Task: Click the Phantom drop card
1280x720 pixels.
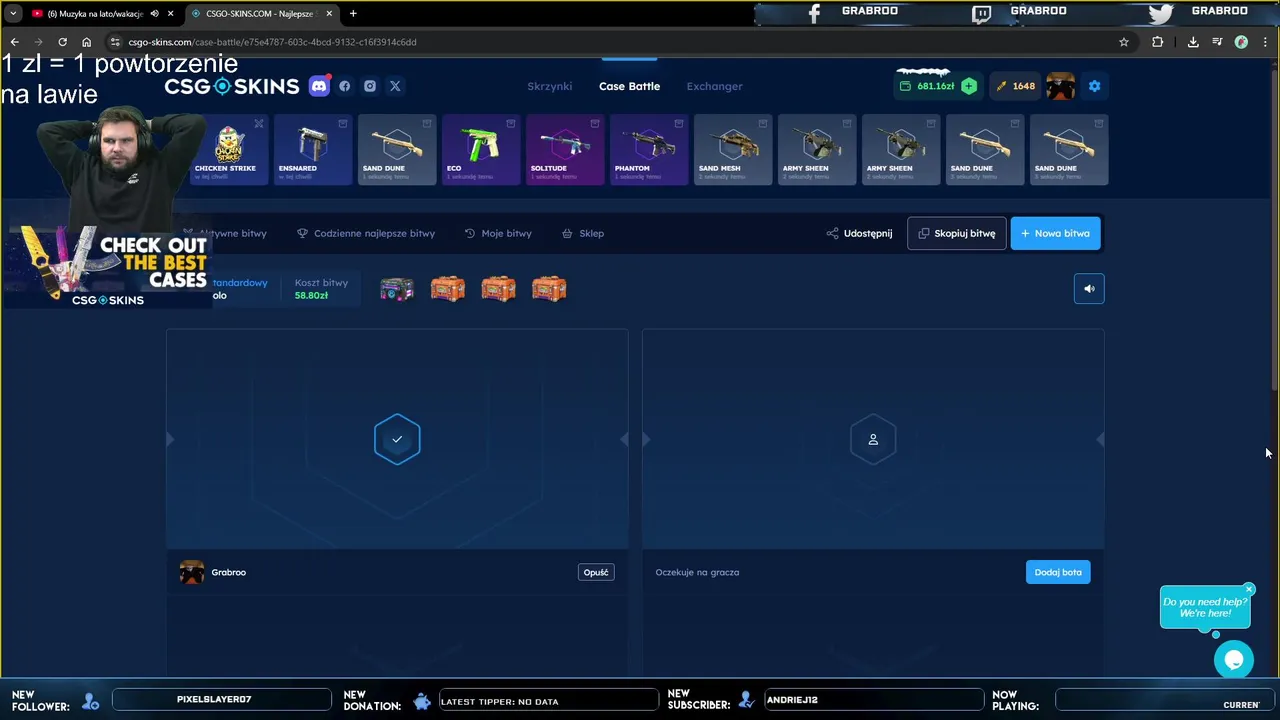Action: click(x=649, y=150)
